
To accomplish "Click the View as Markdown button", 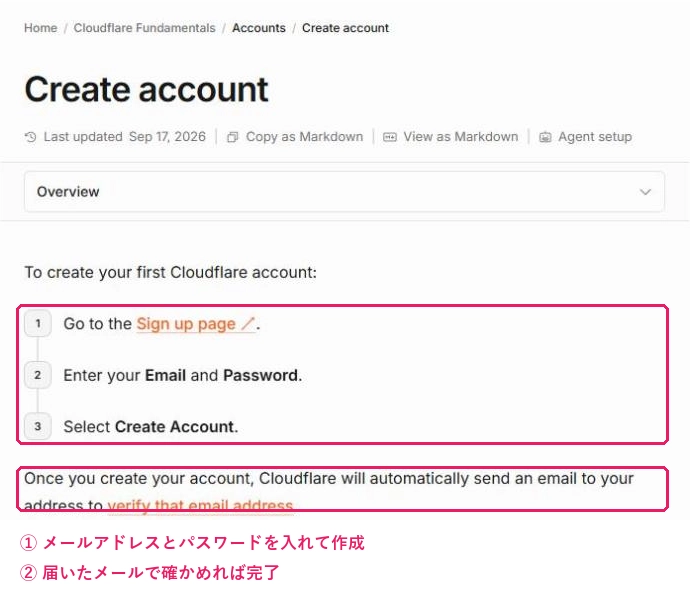I will point(451,137).
